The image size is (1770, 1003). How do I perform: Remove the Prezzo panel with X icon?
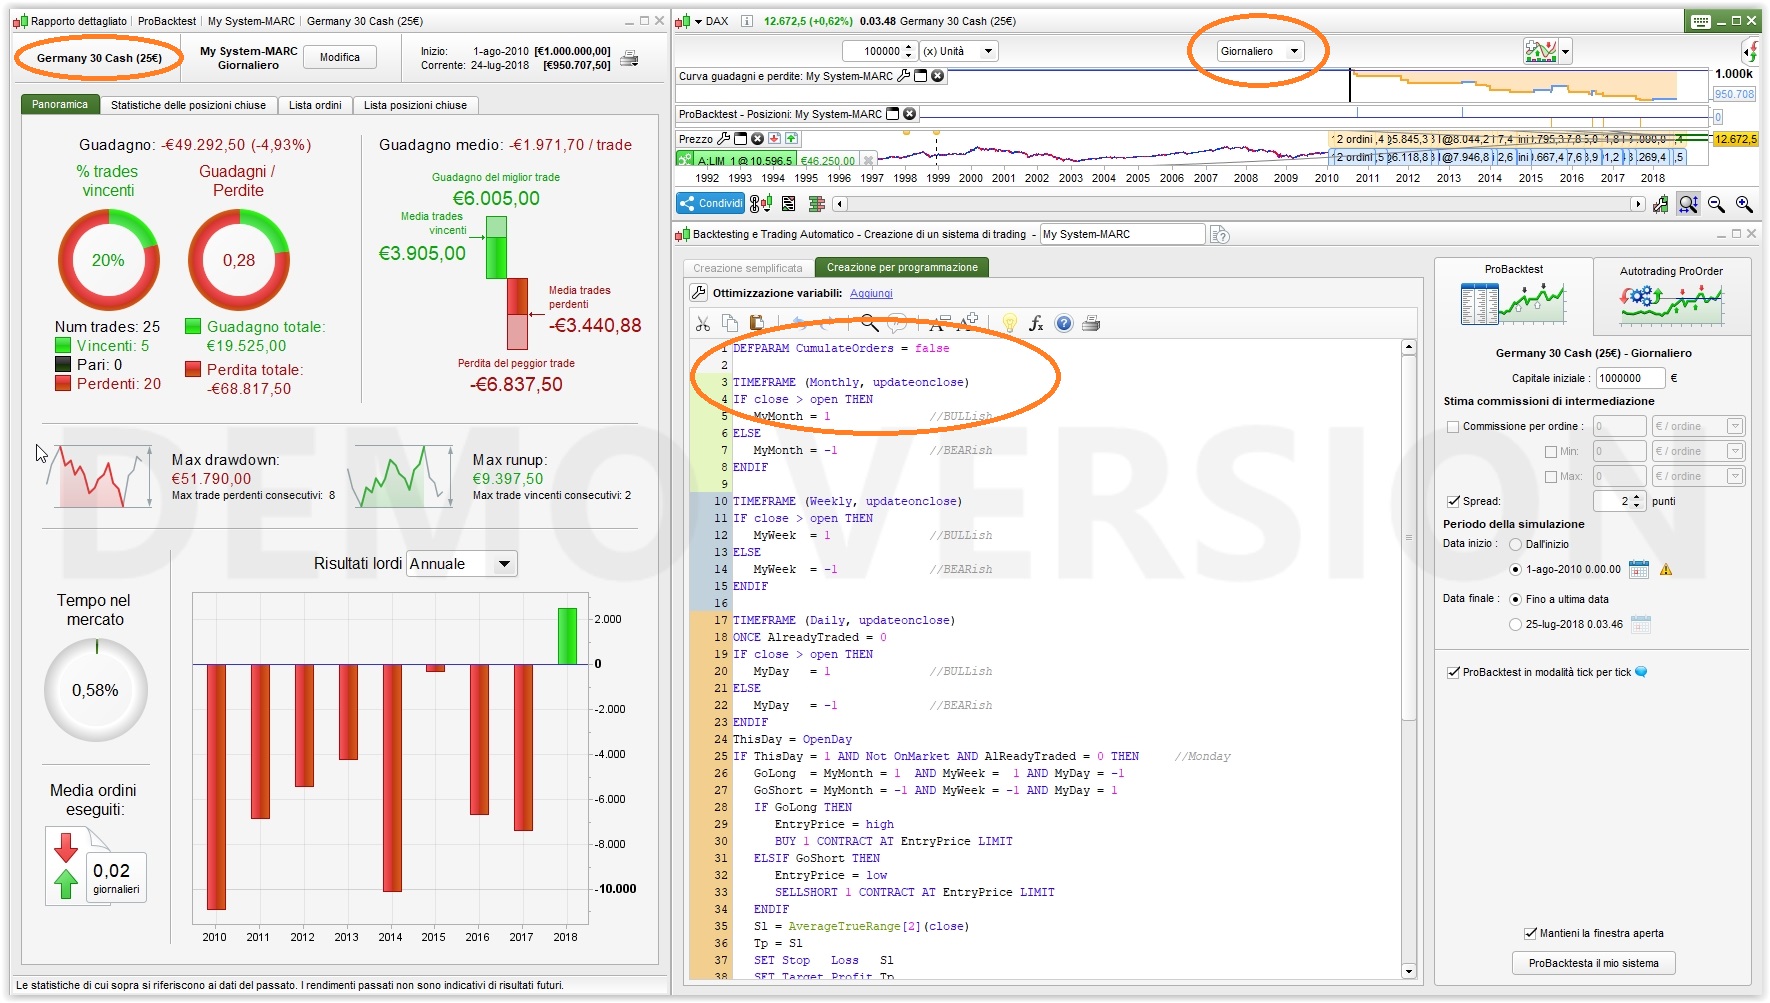[757, 139]
